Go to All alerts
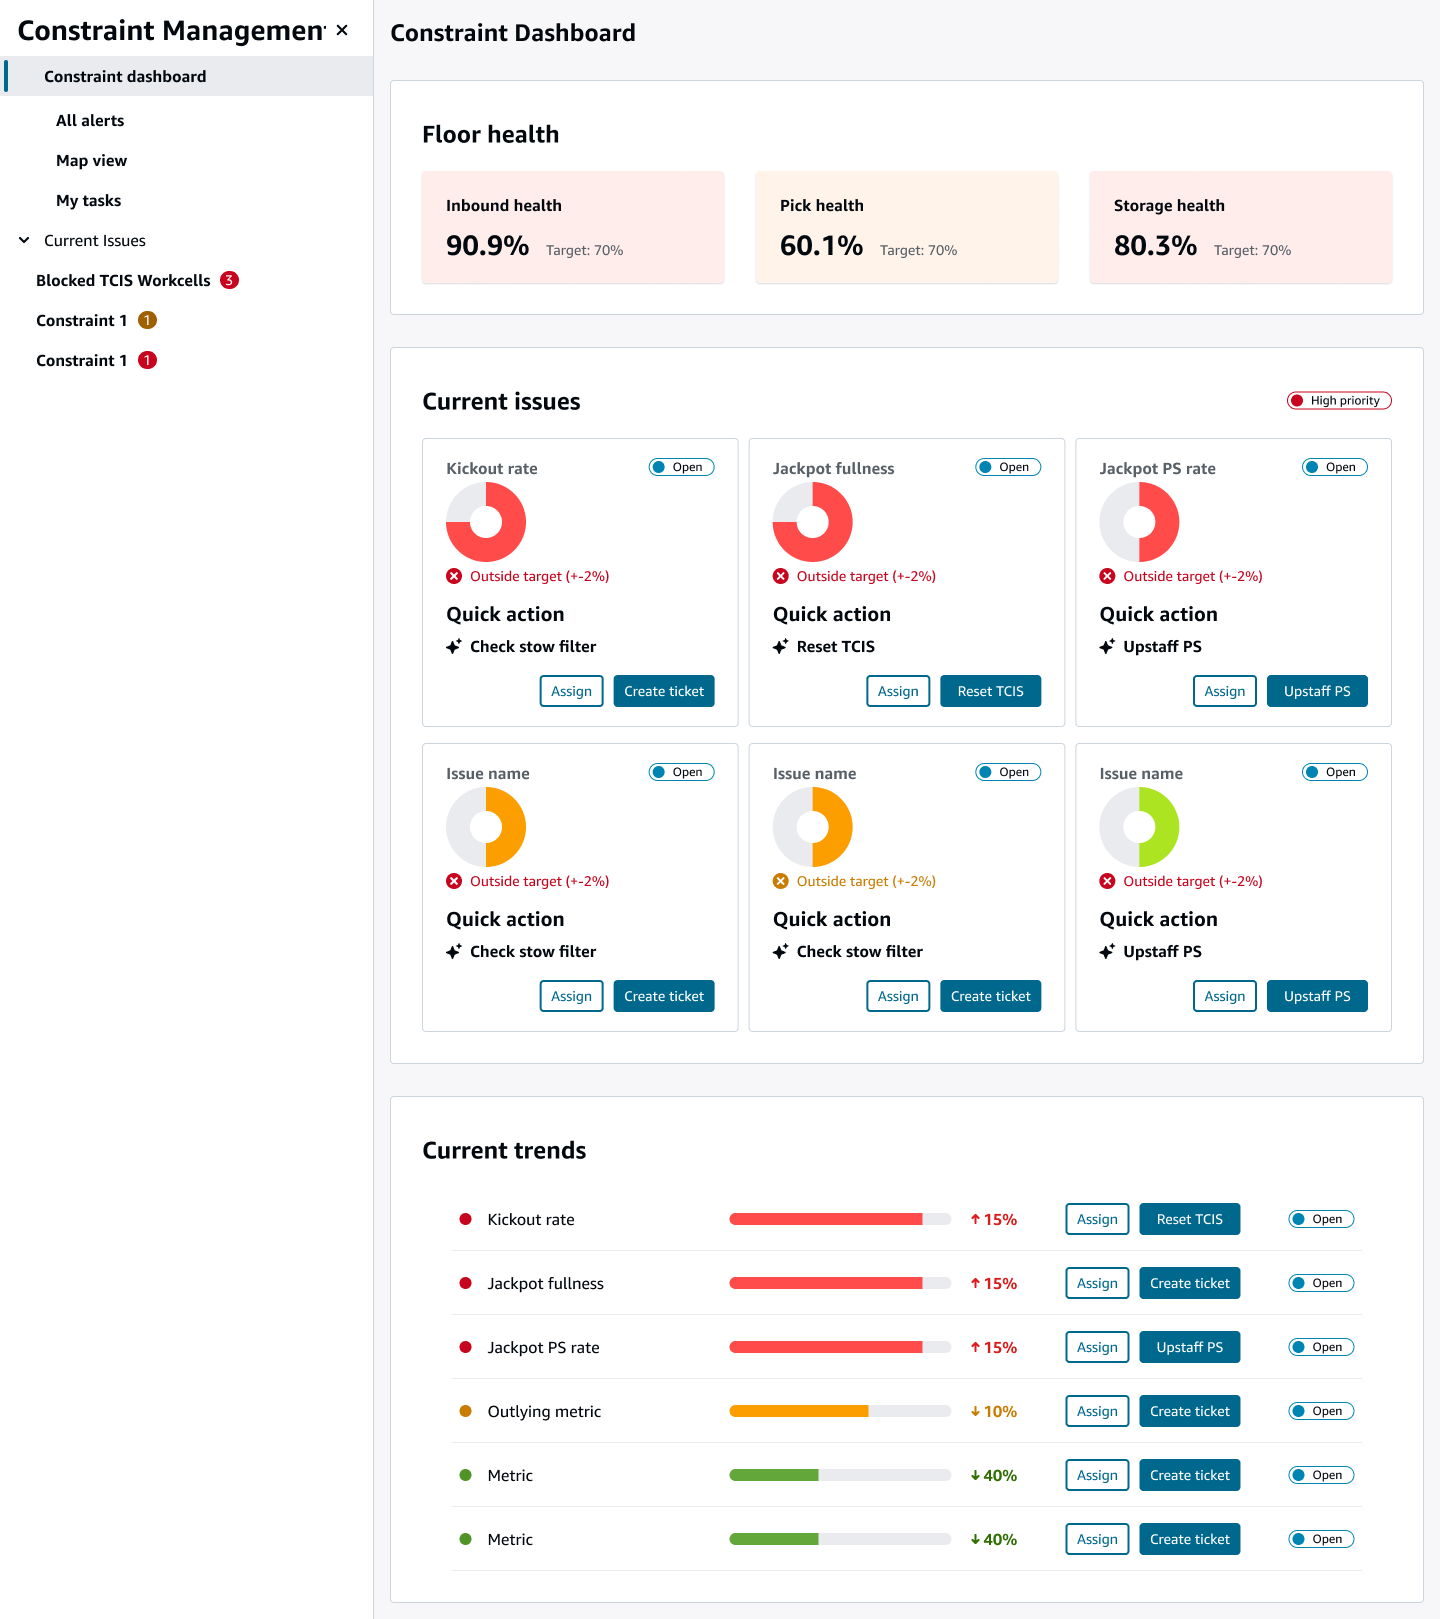This screenshot has height=1619, width=1440. [90, 120]
